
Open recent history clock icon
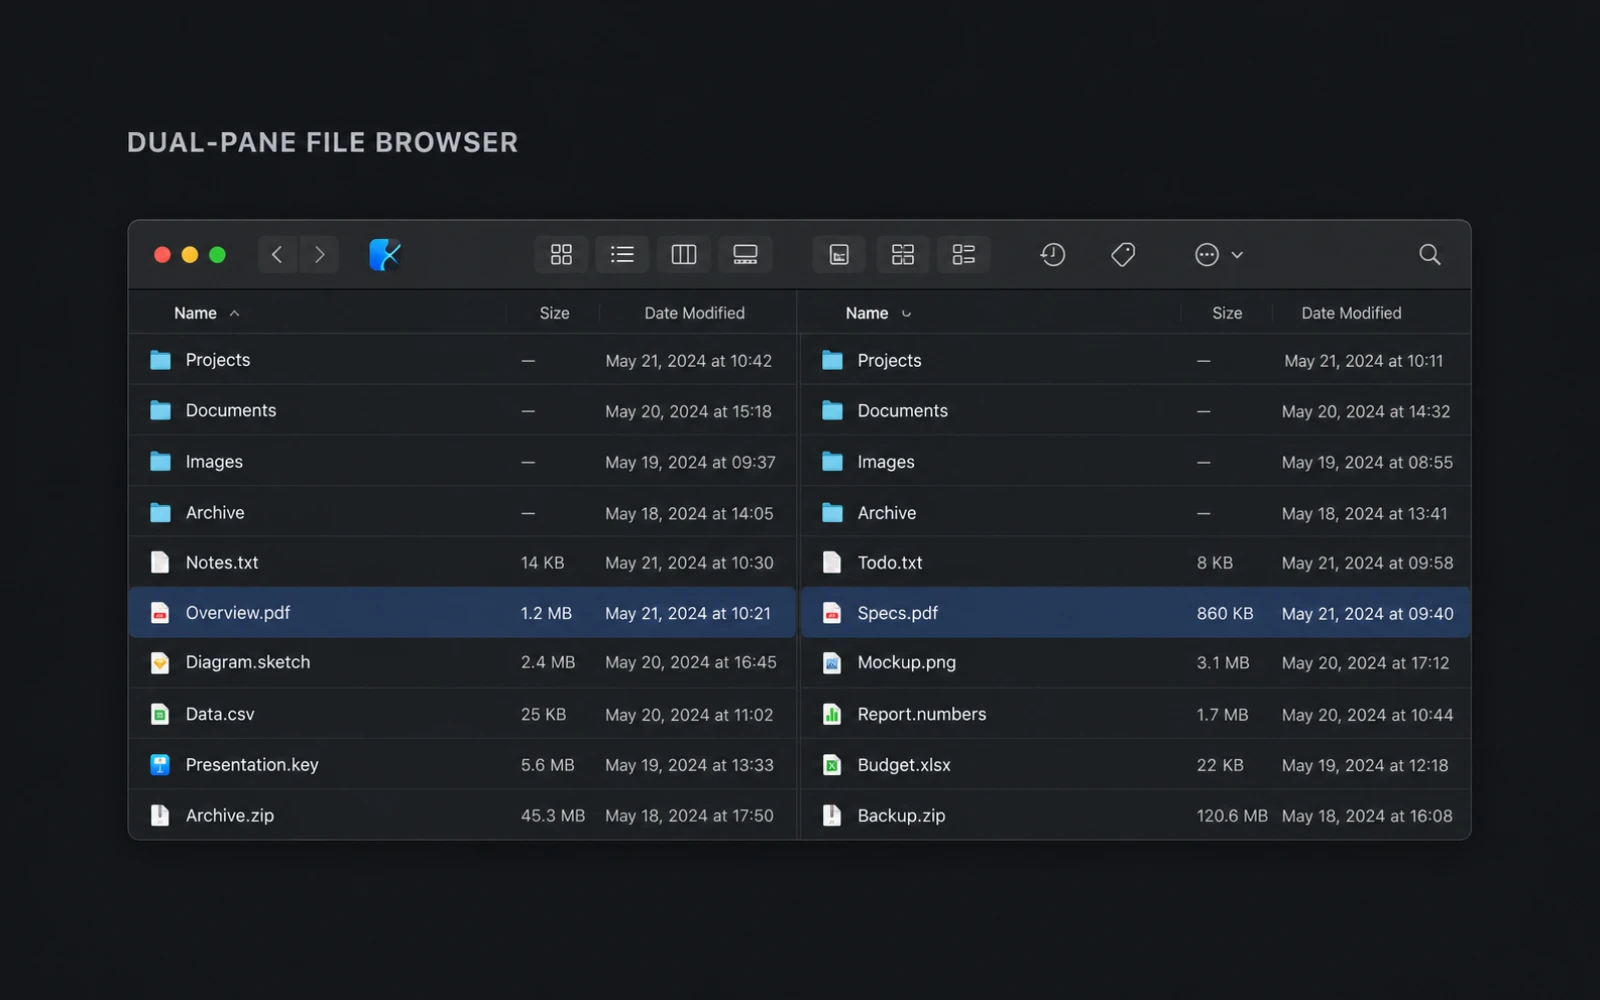tap(1052, 255)
